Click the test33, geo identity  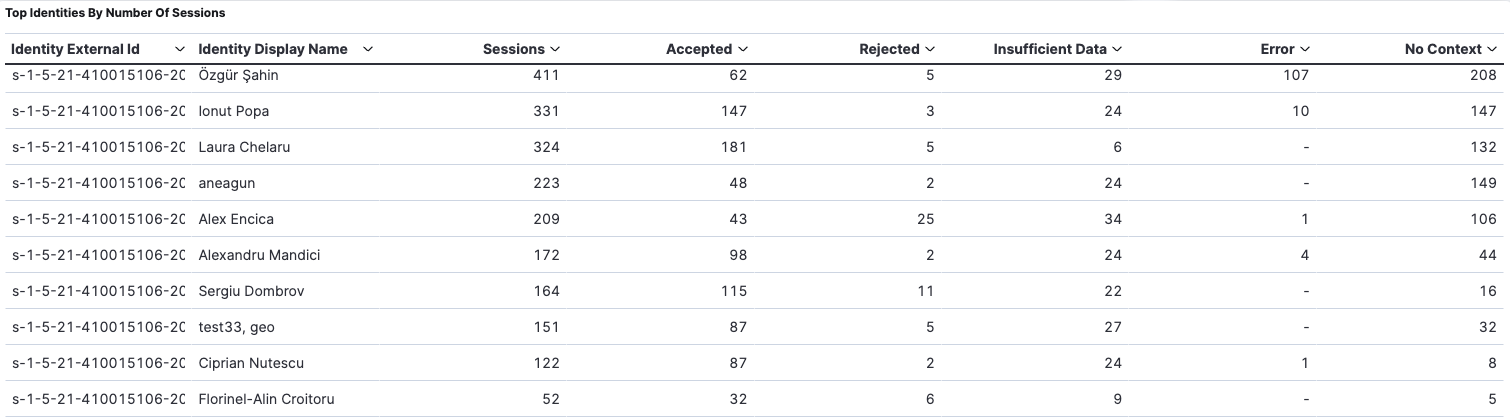tap(236, 327)
